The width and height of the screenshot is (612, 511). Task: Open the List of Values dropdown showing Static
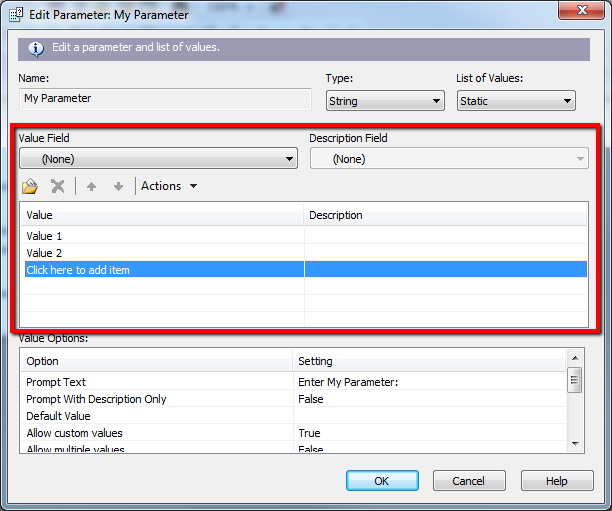(516, 101)
